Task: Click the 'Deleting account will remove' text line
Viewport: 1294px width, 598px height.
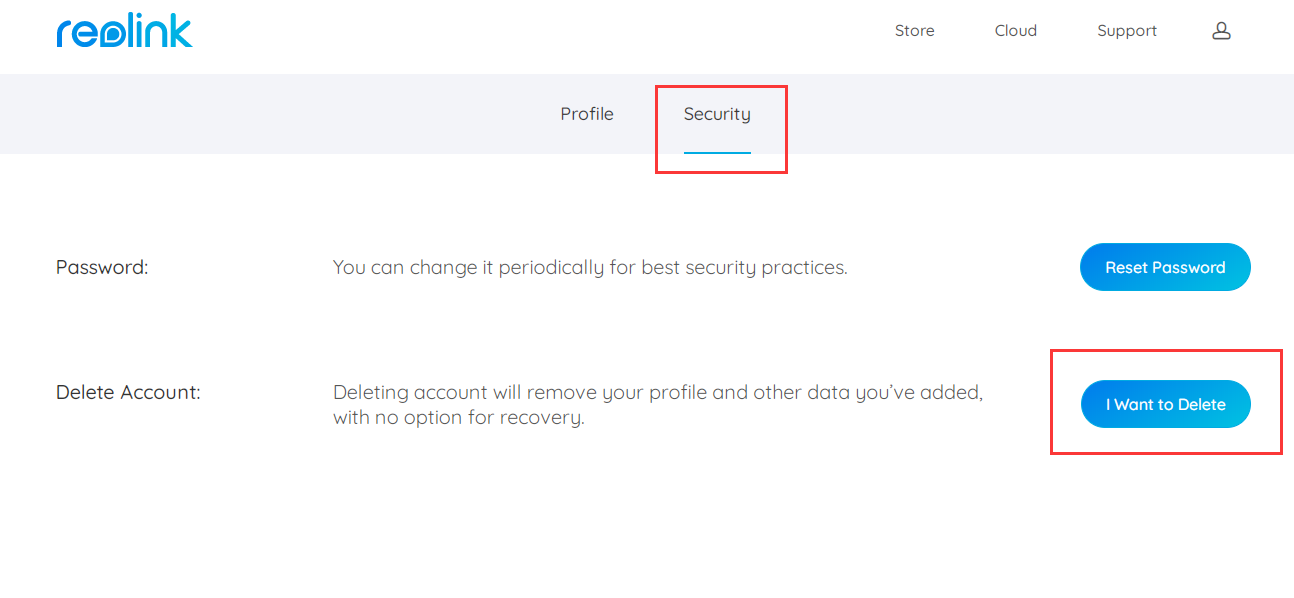Action: [658, 392]
